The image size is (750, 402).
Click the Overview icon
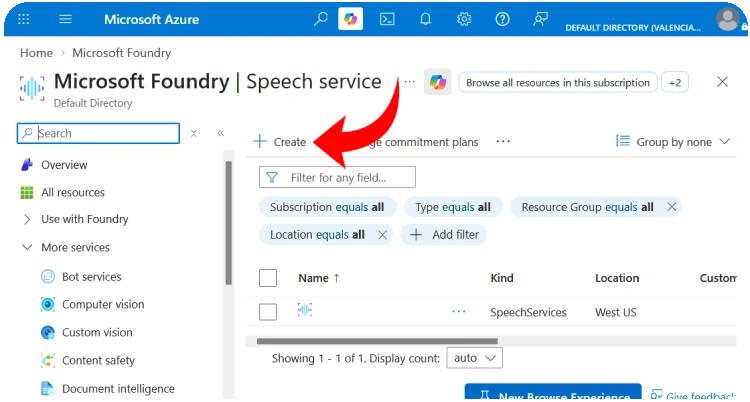27,165
